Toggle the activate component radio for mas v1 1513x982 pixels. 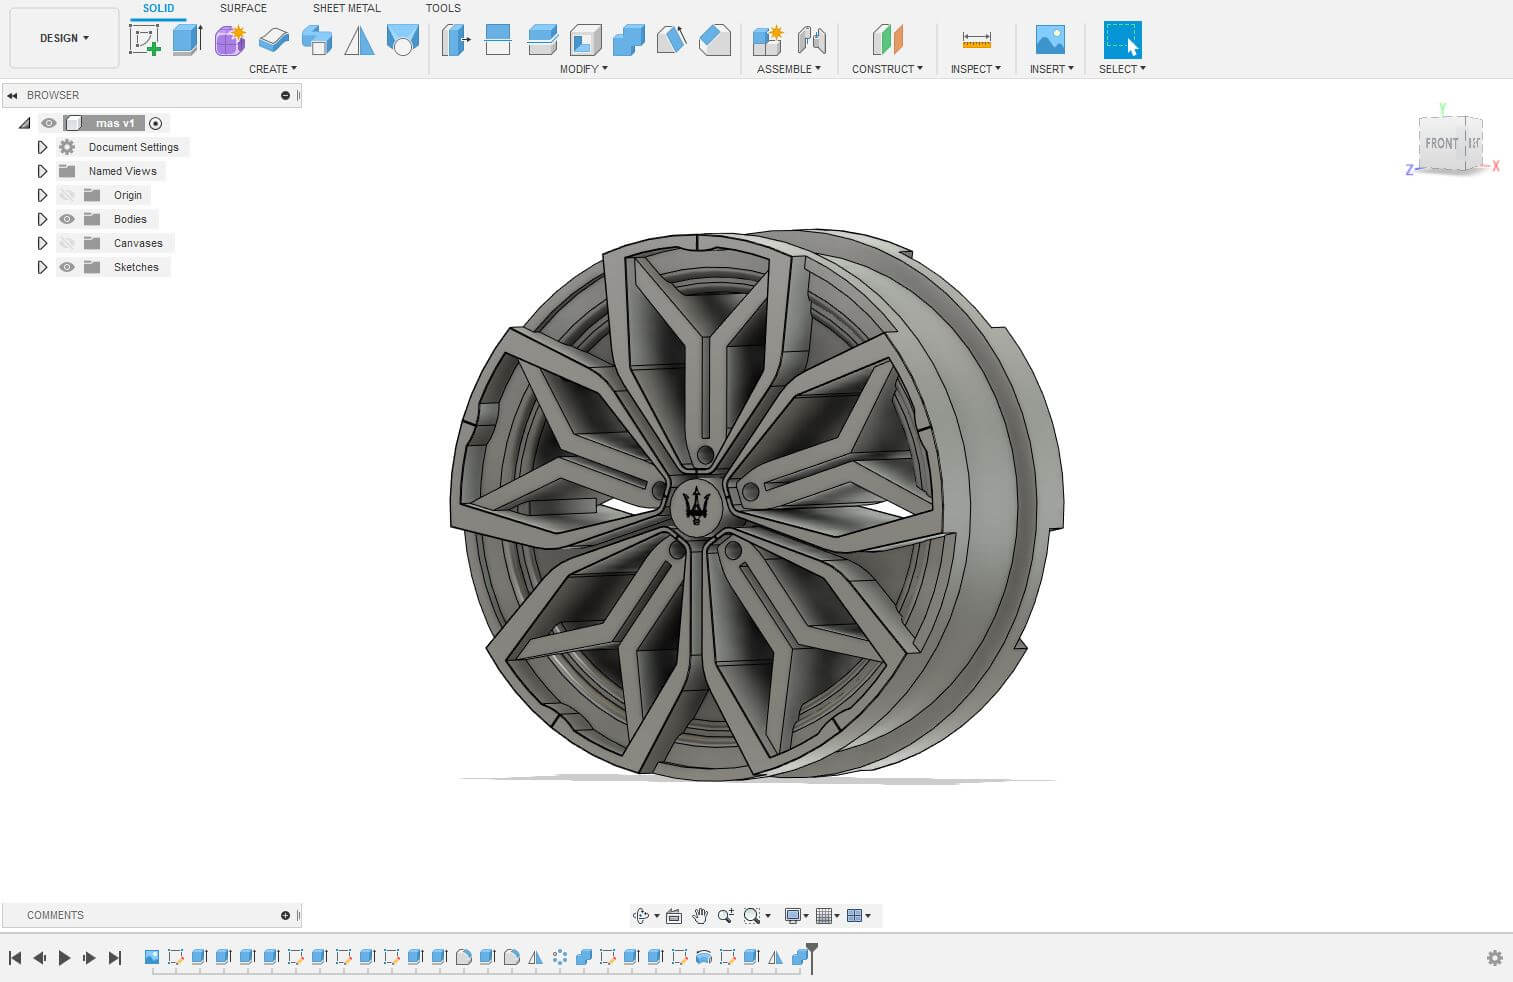click(x=155, y=123)
